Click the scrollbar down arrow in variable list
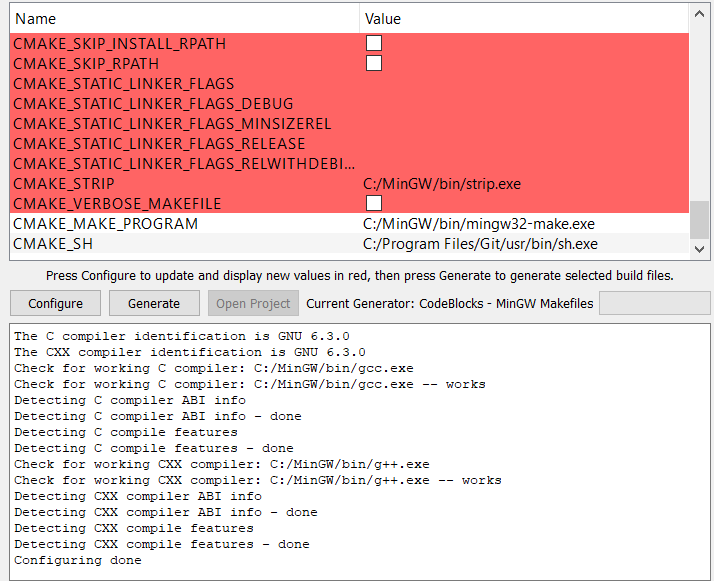This screenshot has width=714, height=581. (699, 250)
